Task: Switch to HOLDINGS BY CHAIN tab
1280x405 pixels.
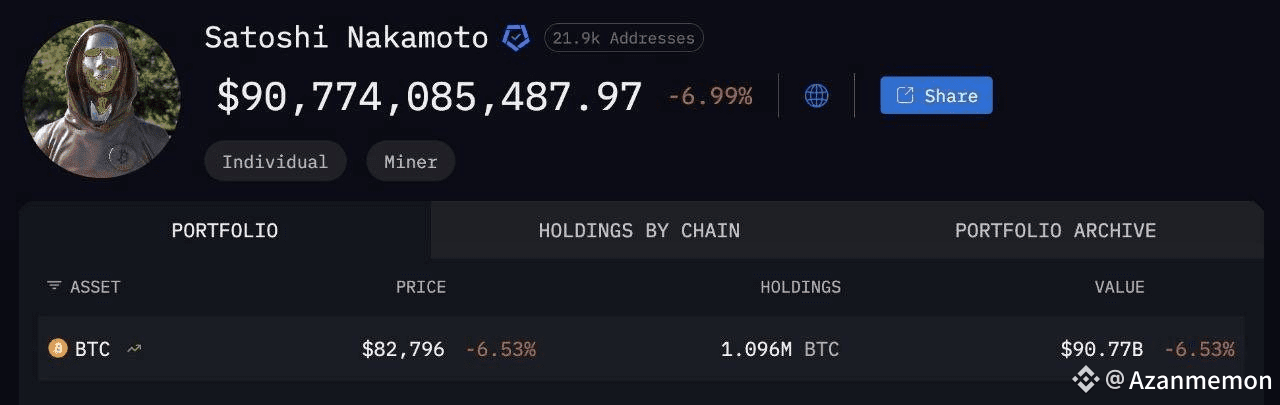Action: pos(639,230)
